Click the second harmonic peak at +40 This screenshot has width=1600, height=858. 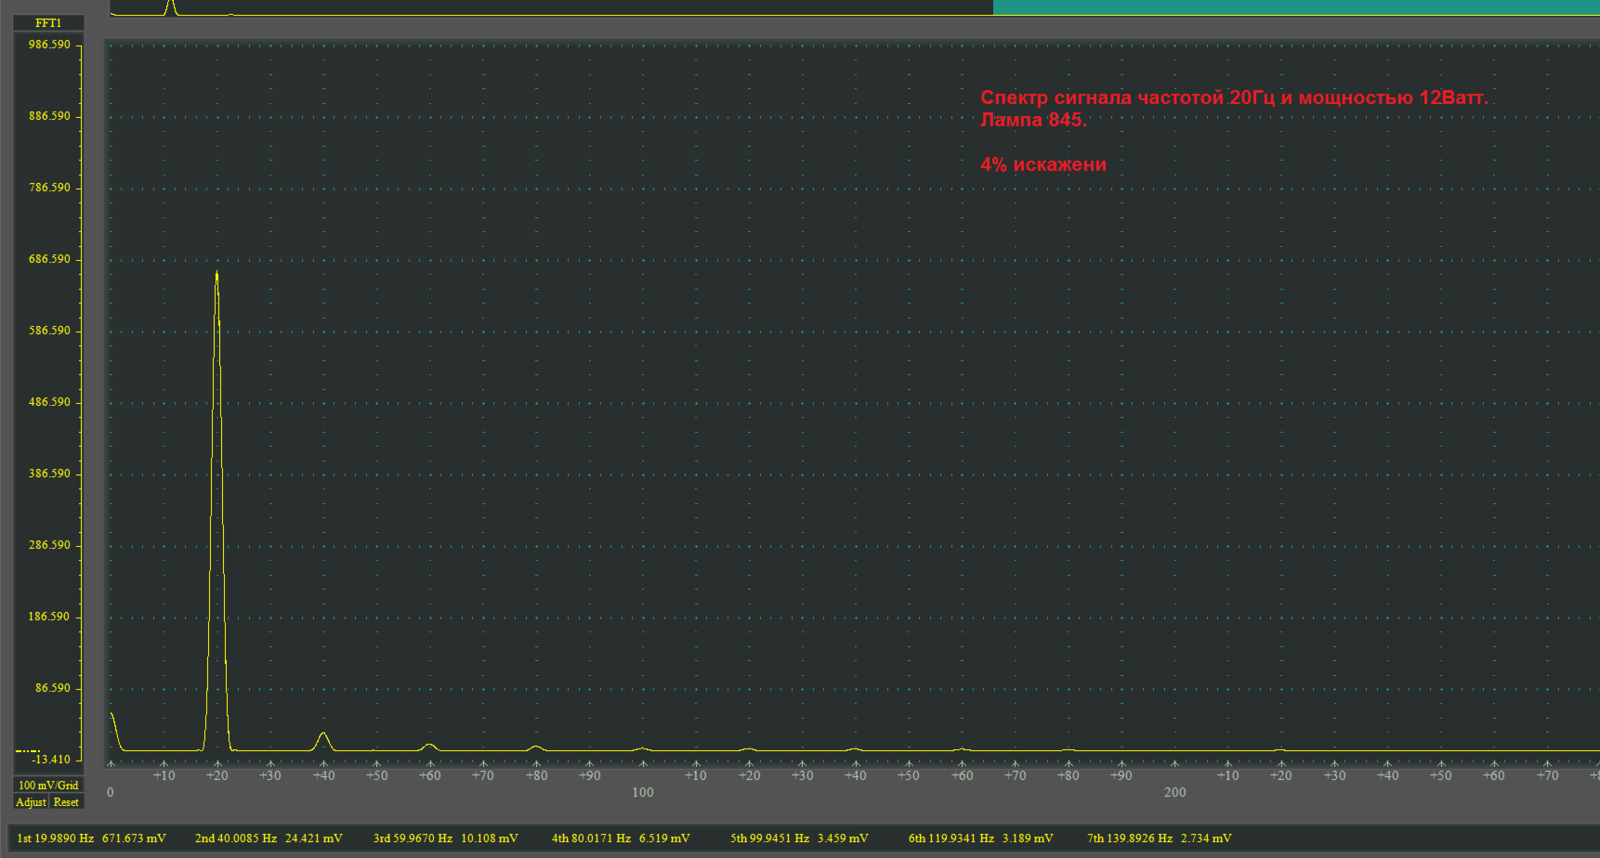point(323,741)
